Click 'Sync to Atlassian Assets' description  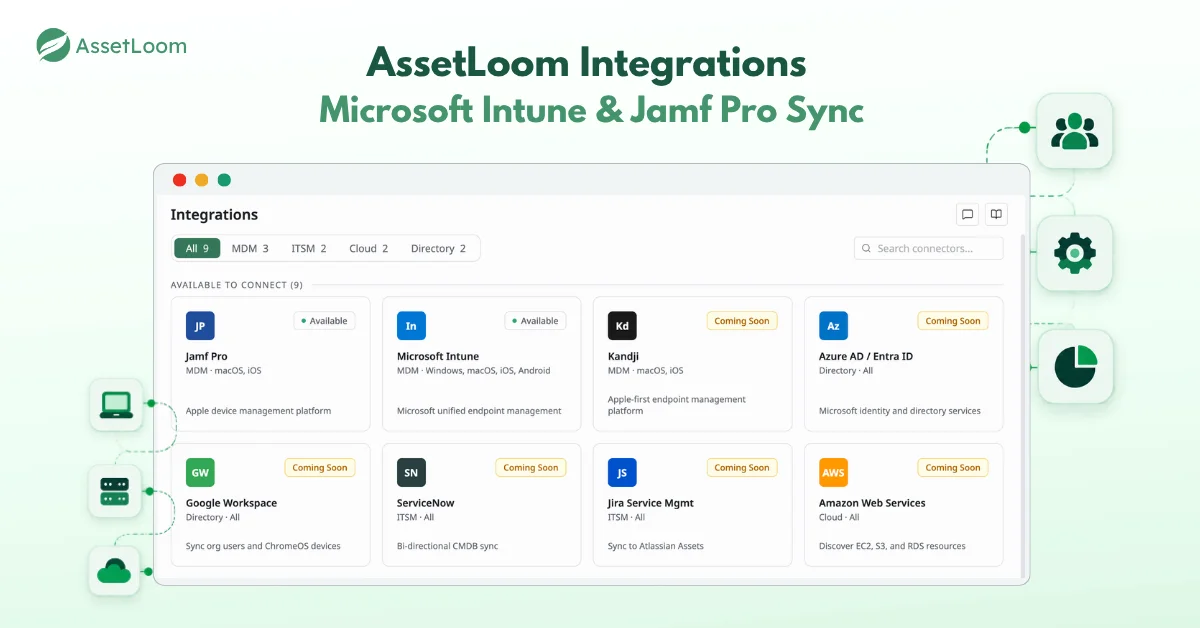(x=656, y=546)
